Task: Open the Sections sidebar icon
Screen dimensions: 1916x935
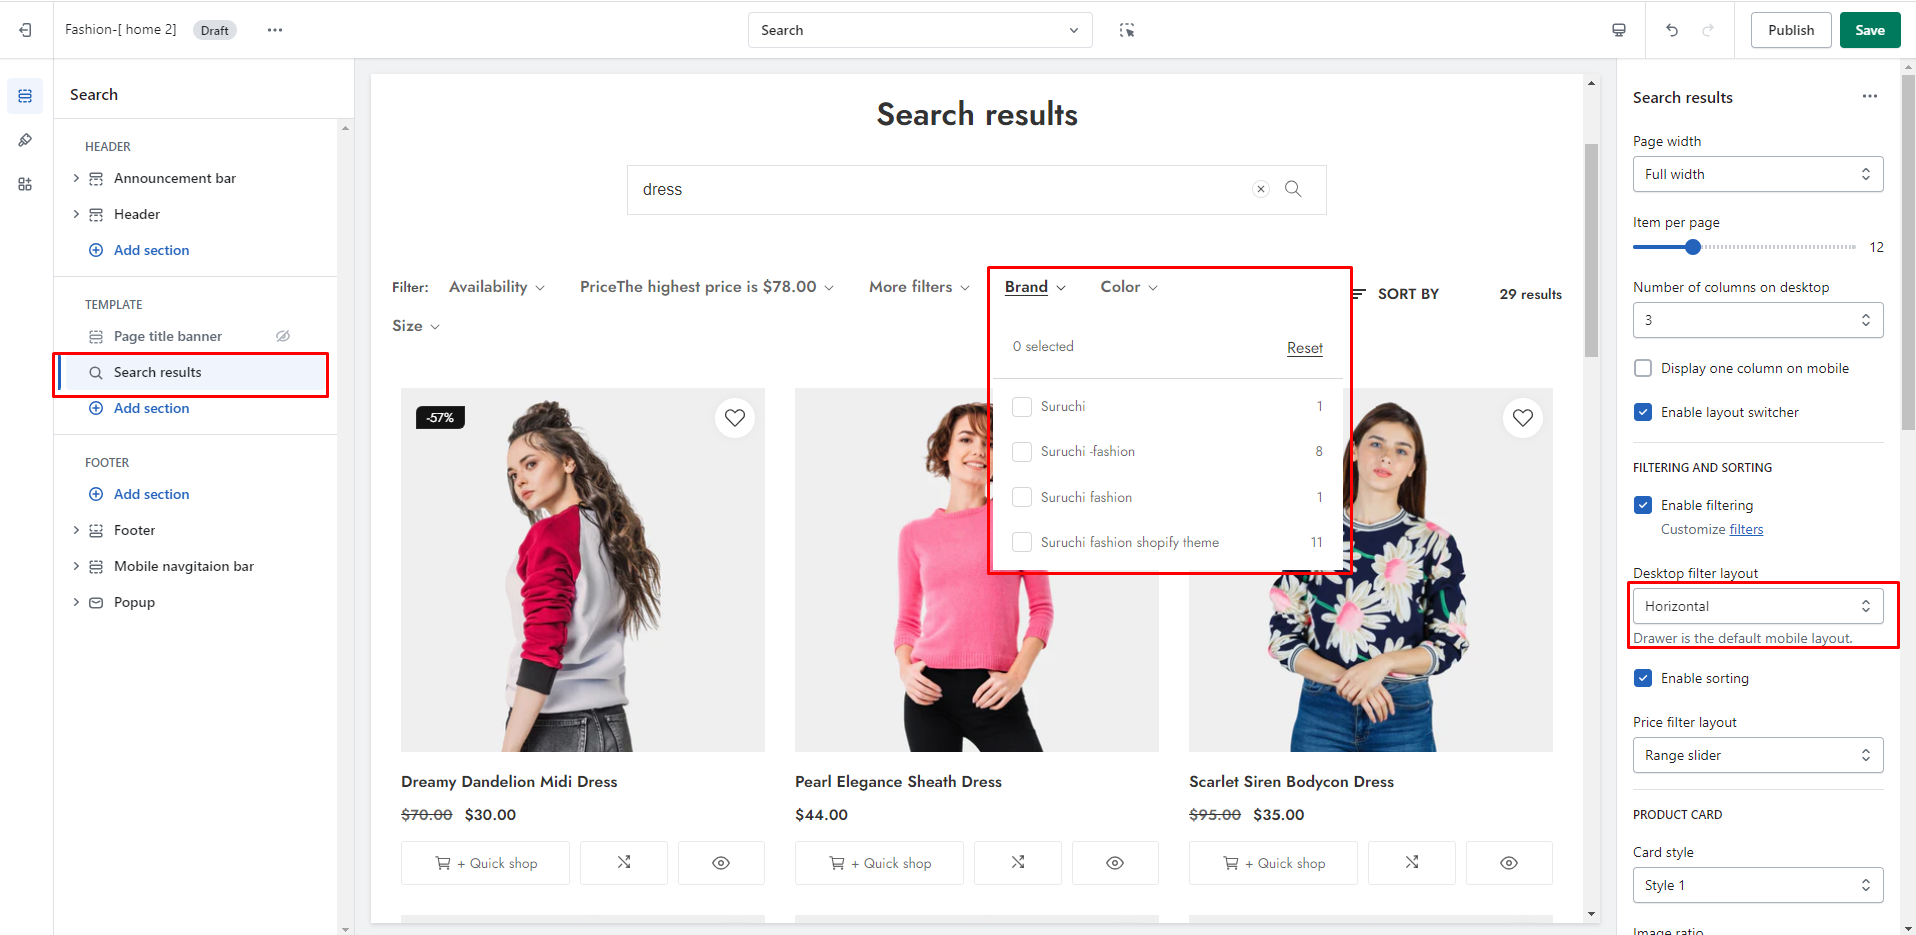Action: pyautogui.click(x=25, y=96)
